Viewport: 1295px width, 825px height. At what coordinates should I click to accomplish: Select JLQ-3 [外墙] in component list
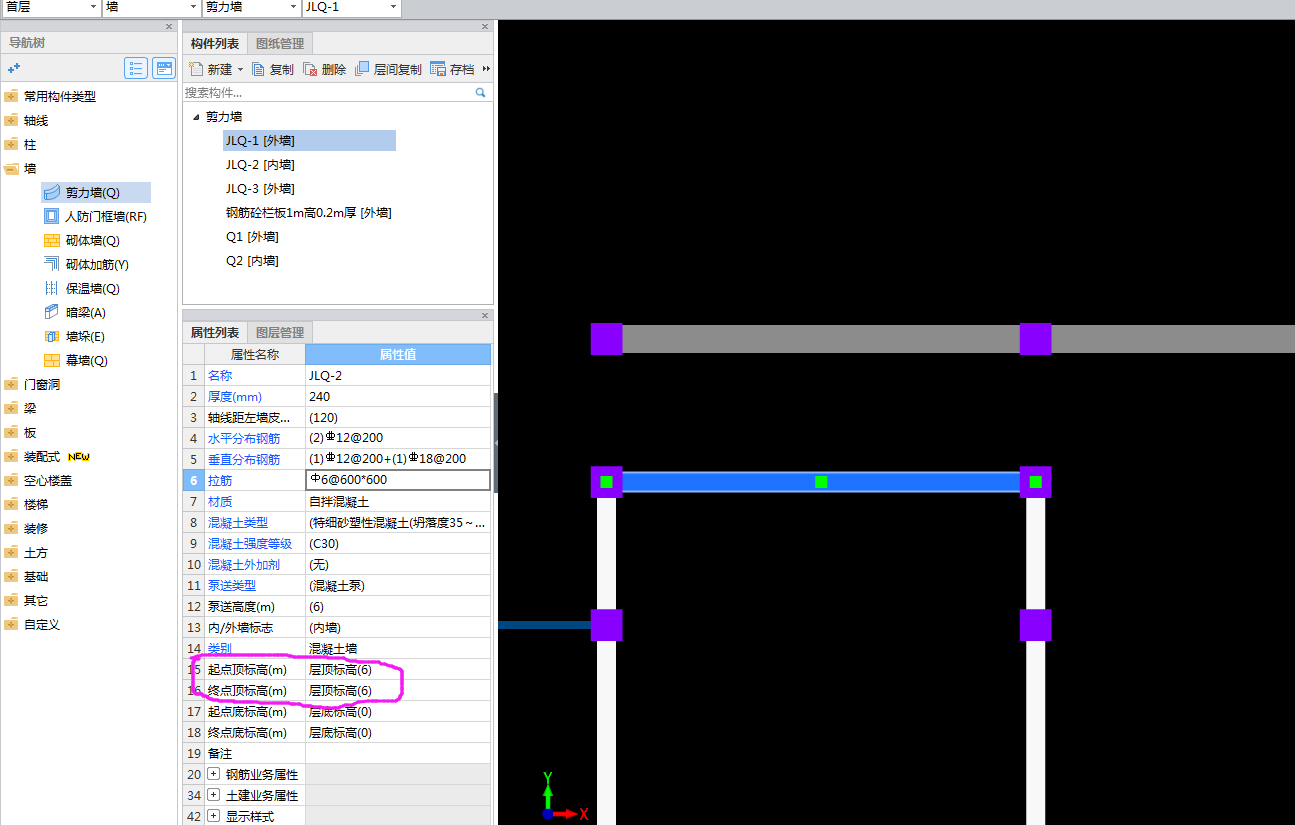point(260,189)
